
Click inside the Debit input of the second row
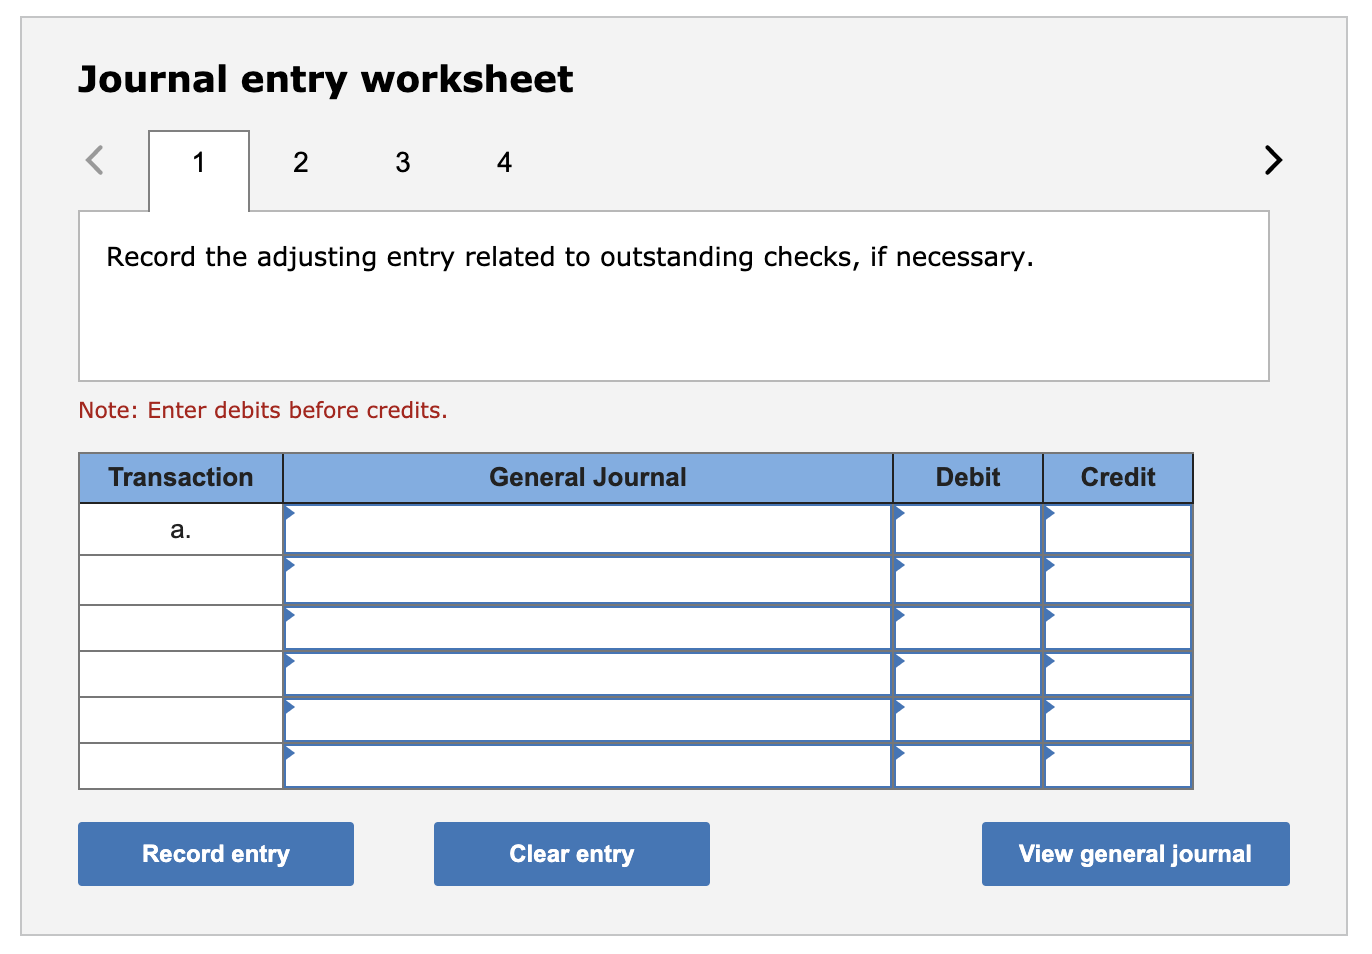pyautogui.click(x=966, y=578)
